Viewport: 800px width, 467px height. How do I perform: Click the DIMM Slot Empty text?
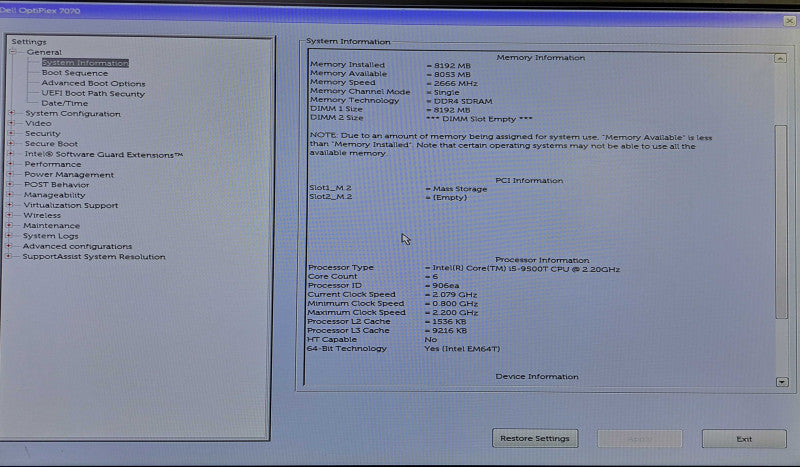(480, 118)
